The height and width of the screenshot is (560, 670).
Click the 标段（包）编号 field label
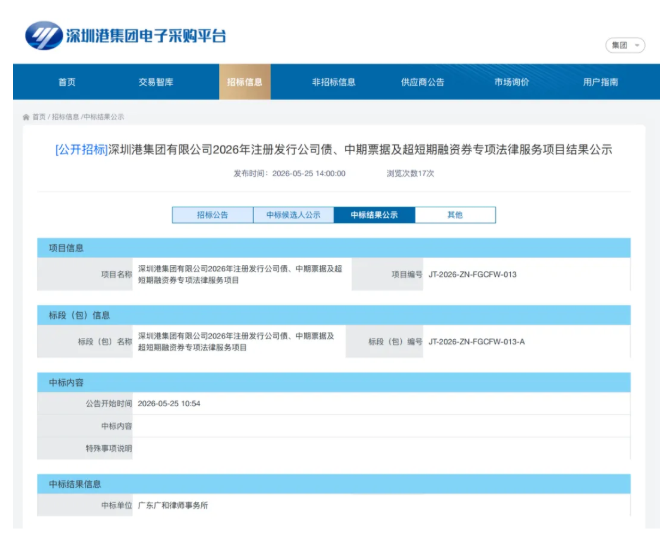[x=395, y=342]
